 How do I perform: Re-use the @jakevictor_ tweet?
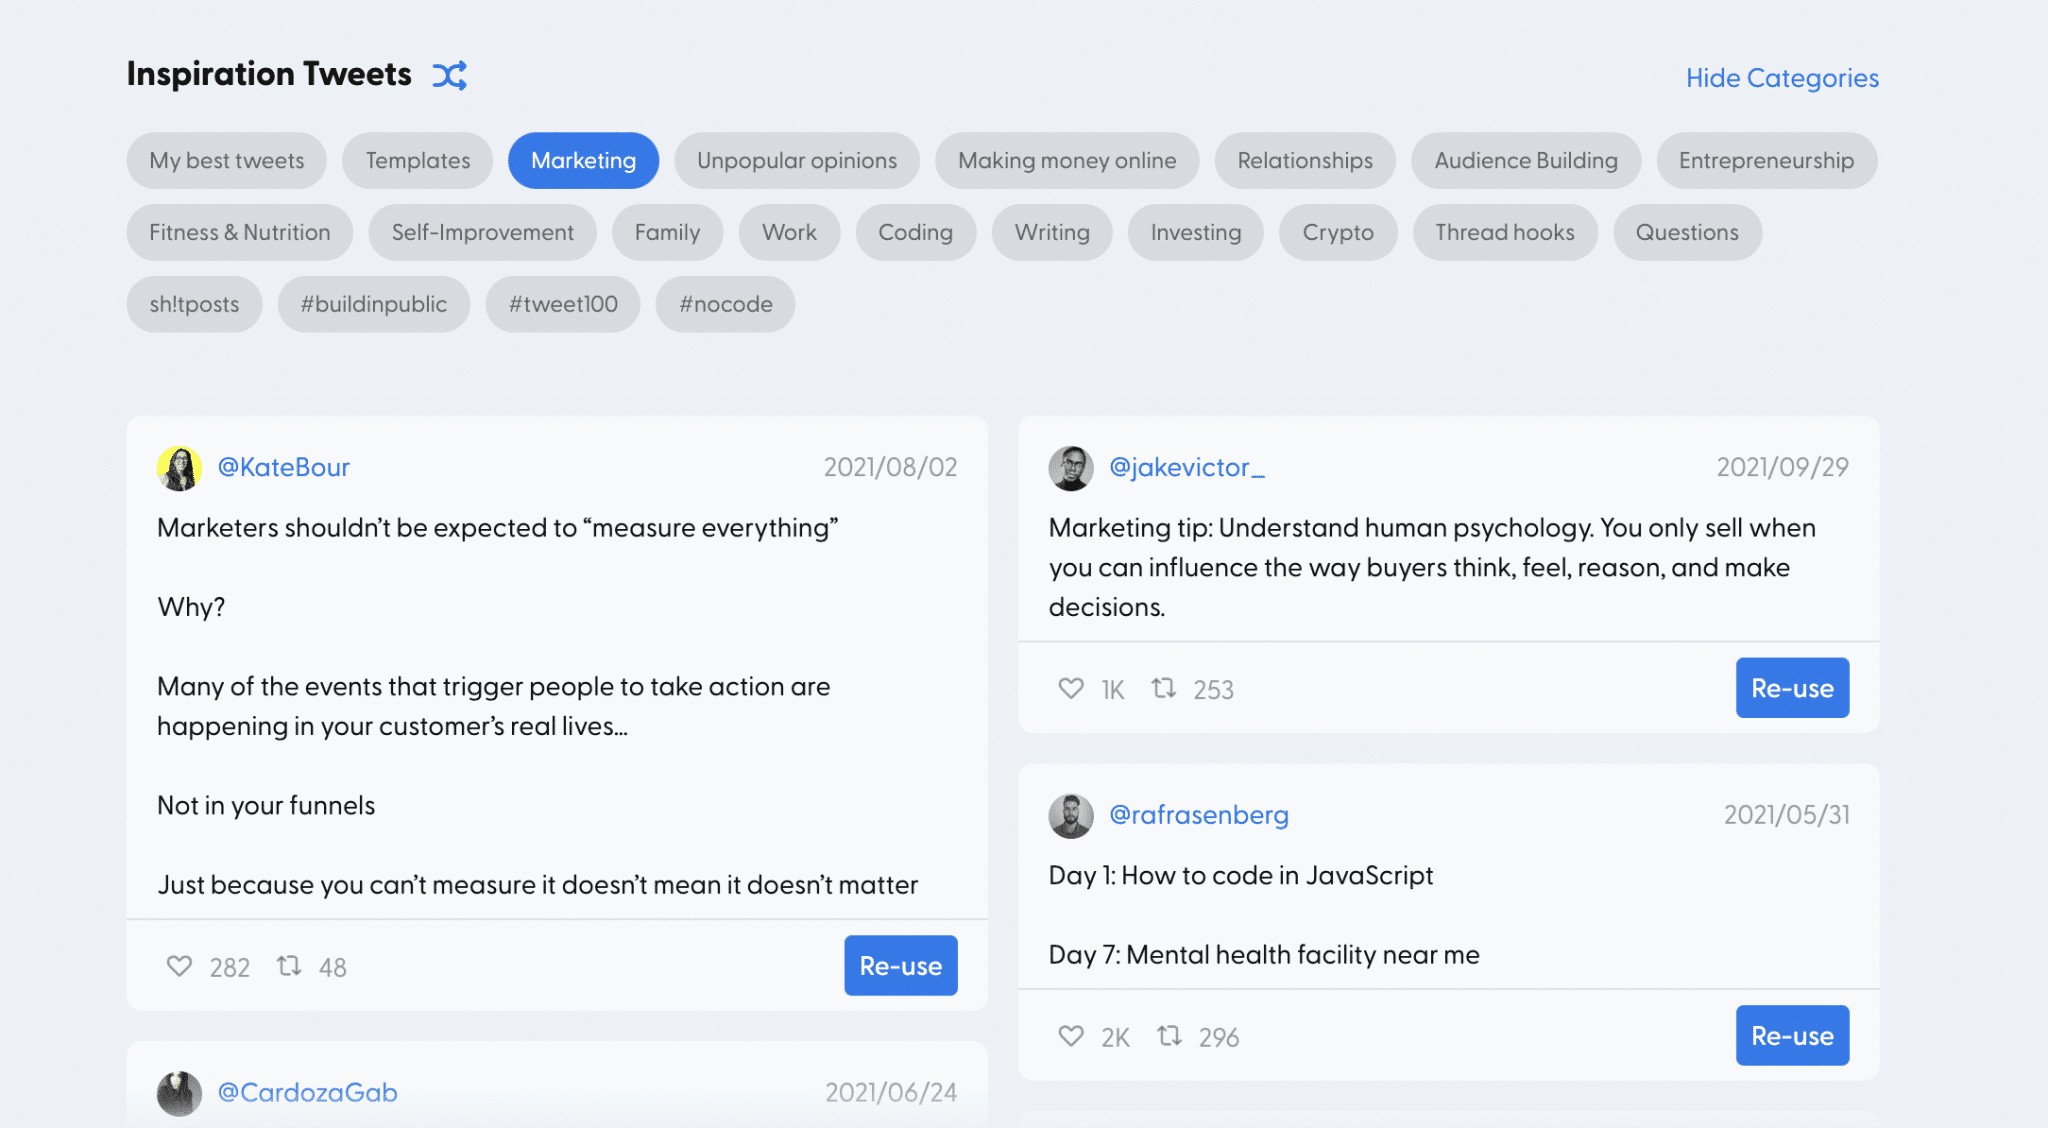pyautogui.click(x=1792, y=687)
